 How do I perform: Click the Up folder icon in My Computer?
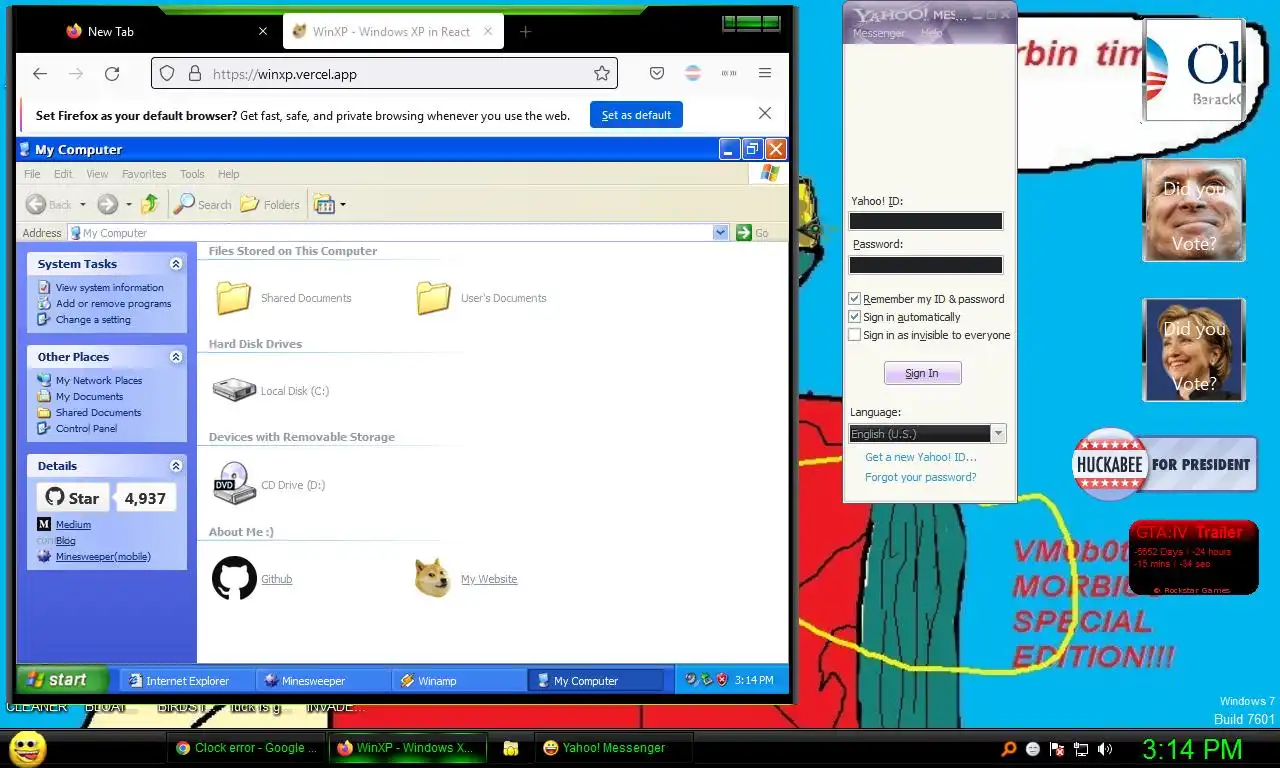[149, 204]
